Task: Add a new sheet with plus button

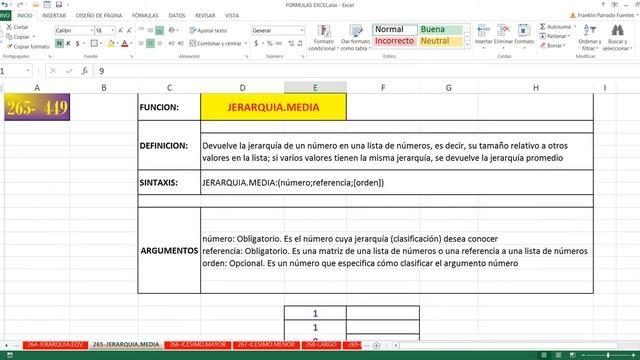Action: pyautogui.click(x=376, y=345)
